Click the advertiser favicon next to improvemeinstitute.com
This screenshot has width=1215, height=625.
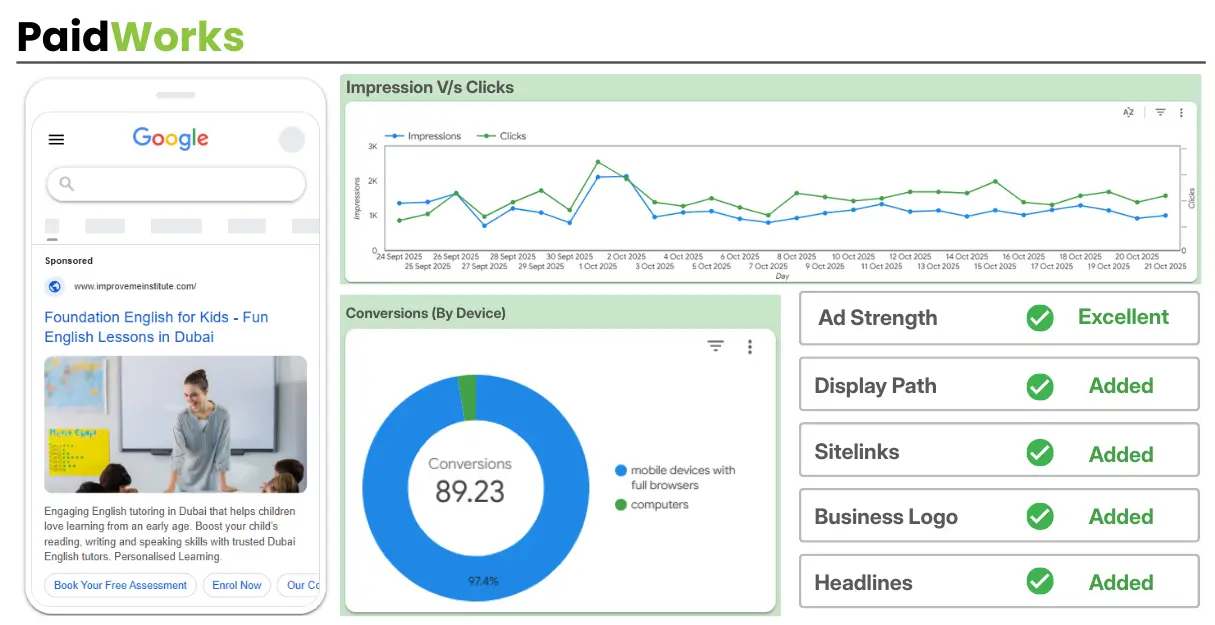coord(54,287)
